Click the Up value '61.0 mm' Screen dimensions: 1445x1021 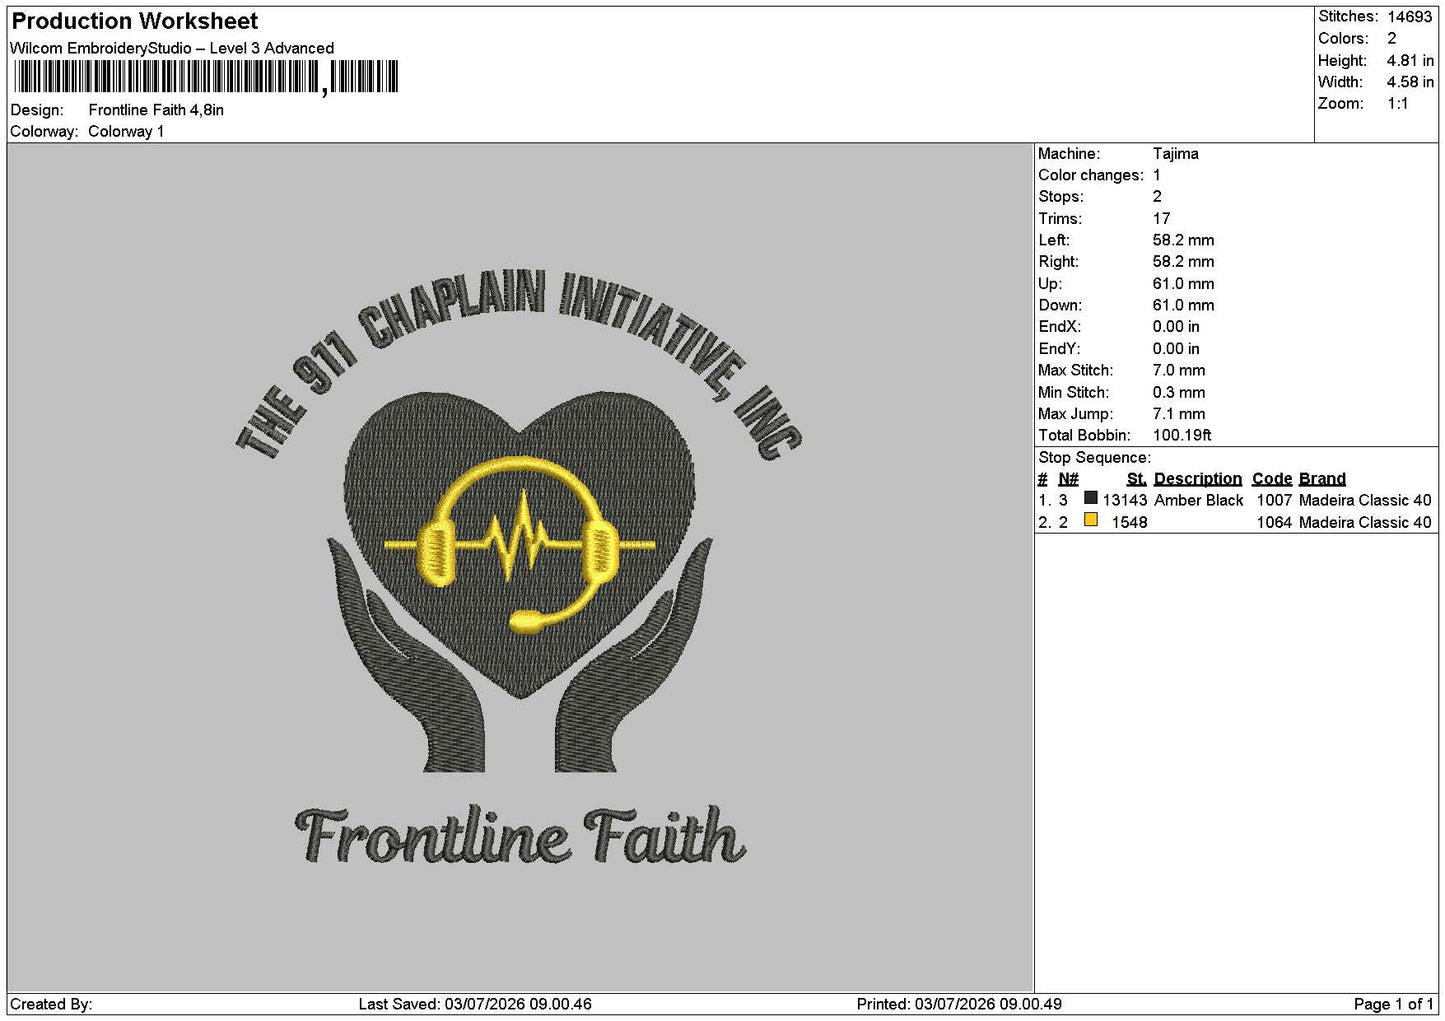pos(1183,284)
